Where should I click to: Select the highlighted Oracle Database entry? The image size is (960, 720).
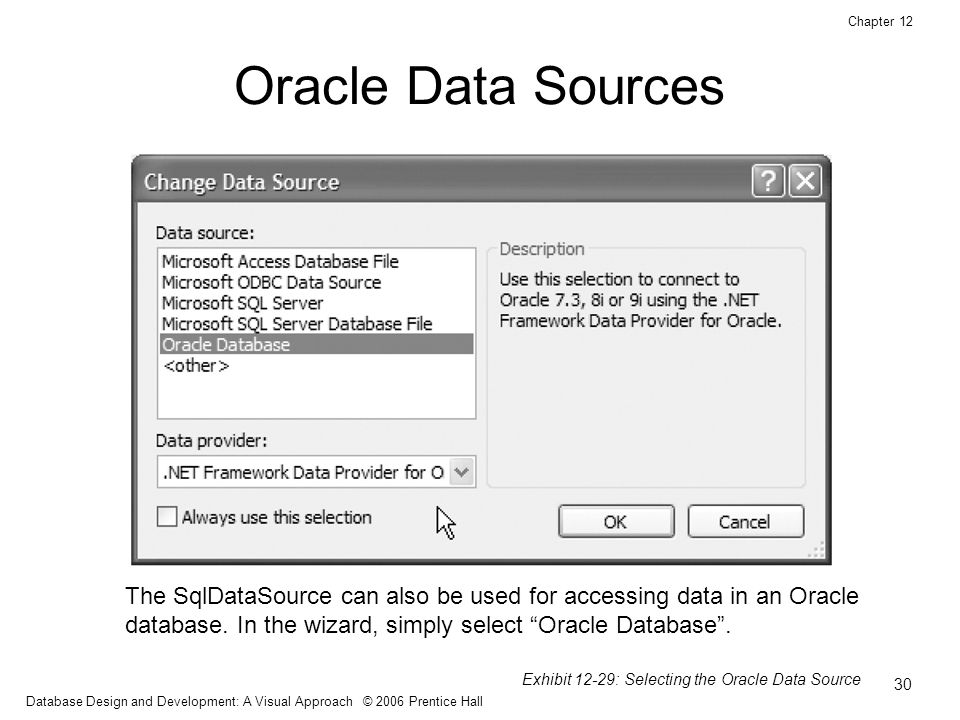pos(317,344)
